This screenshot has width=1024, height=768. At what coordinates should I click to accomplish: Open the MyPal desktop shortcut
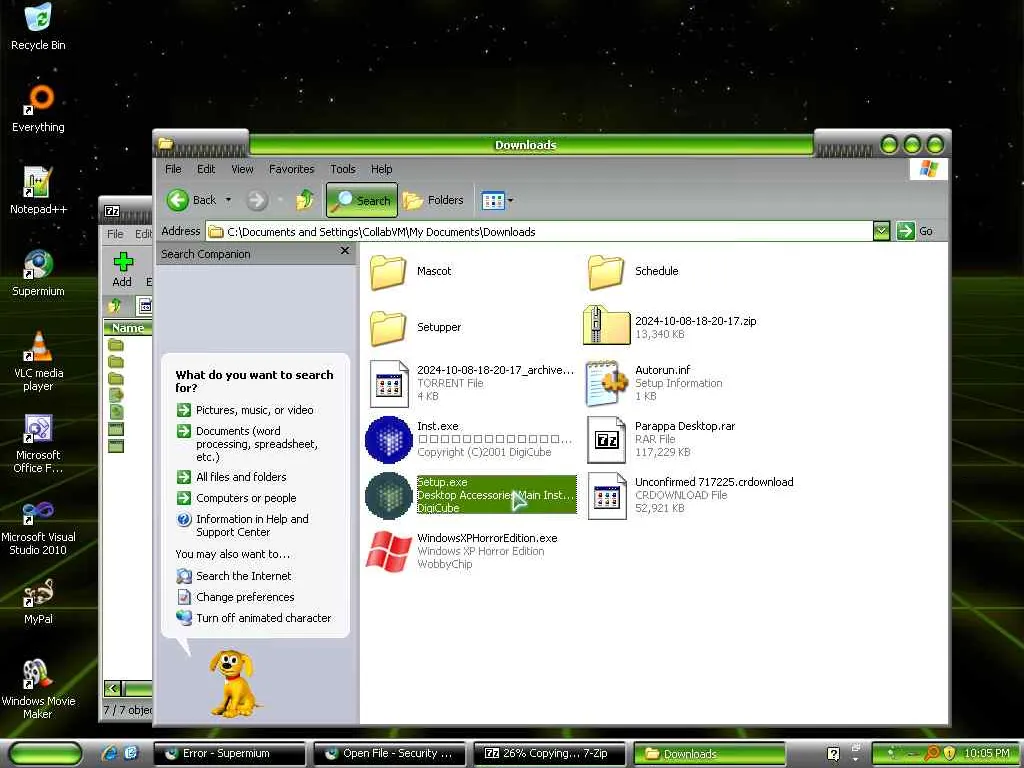[x=38, y=601]
